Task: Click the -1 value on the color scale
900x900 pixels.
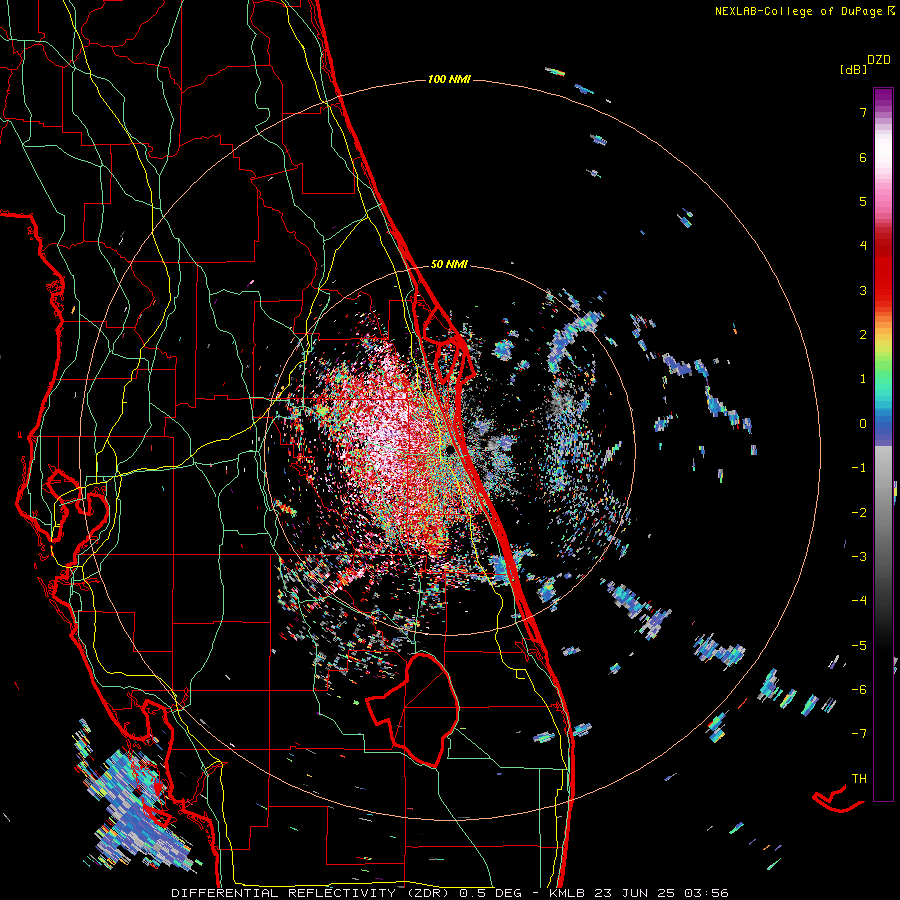Action: (859, 468)
